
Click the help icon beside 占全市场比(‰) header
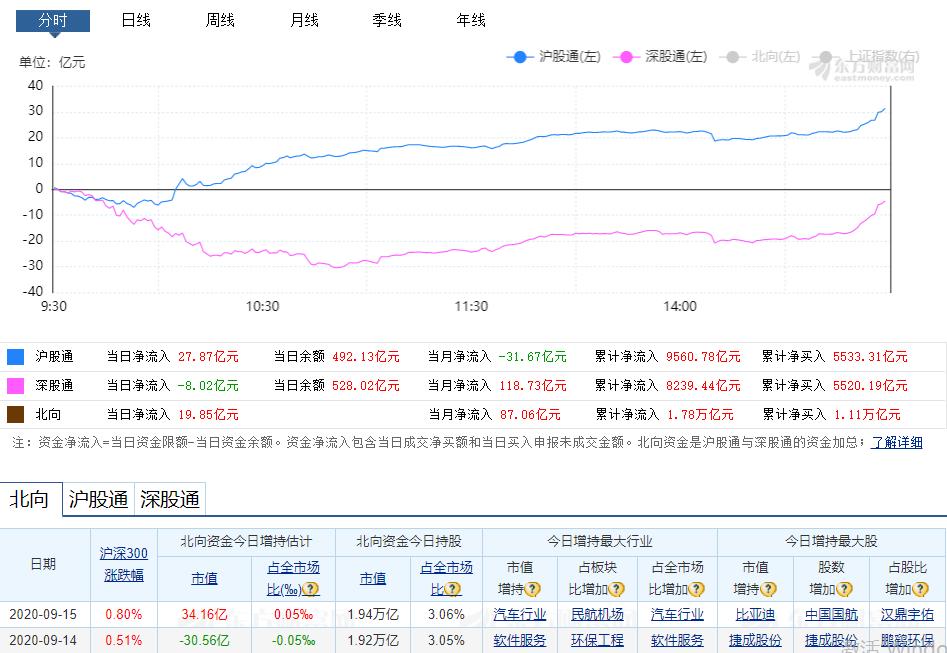tap(312, 589)
